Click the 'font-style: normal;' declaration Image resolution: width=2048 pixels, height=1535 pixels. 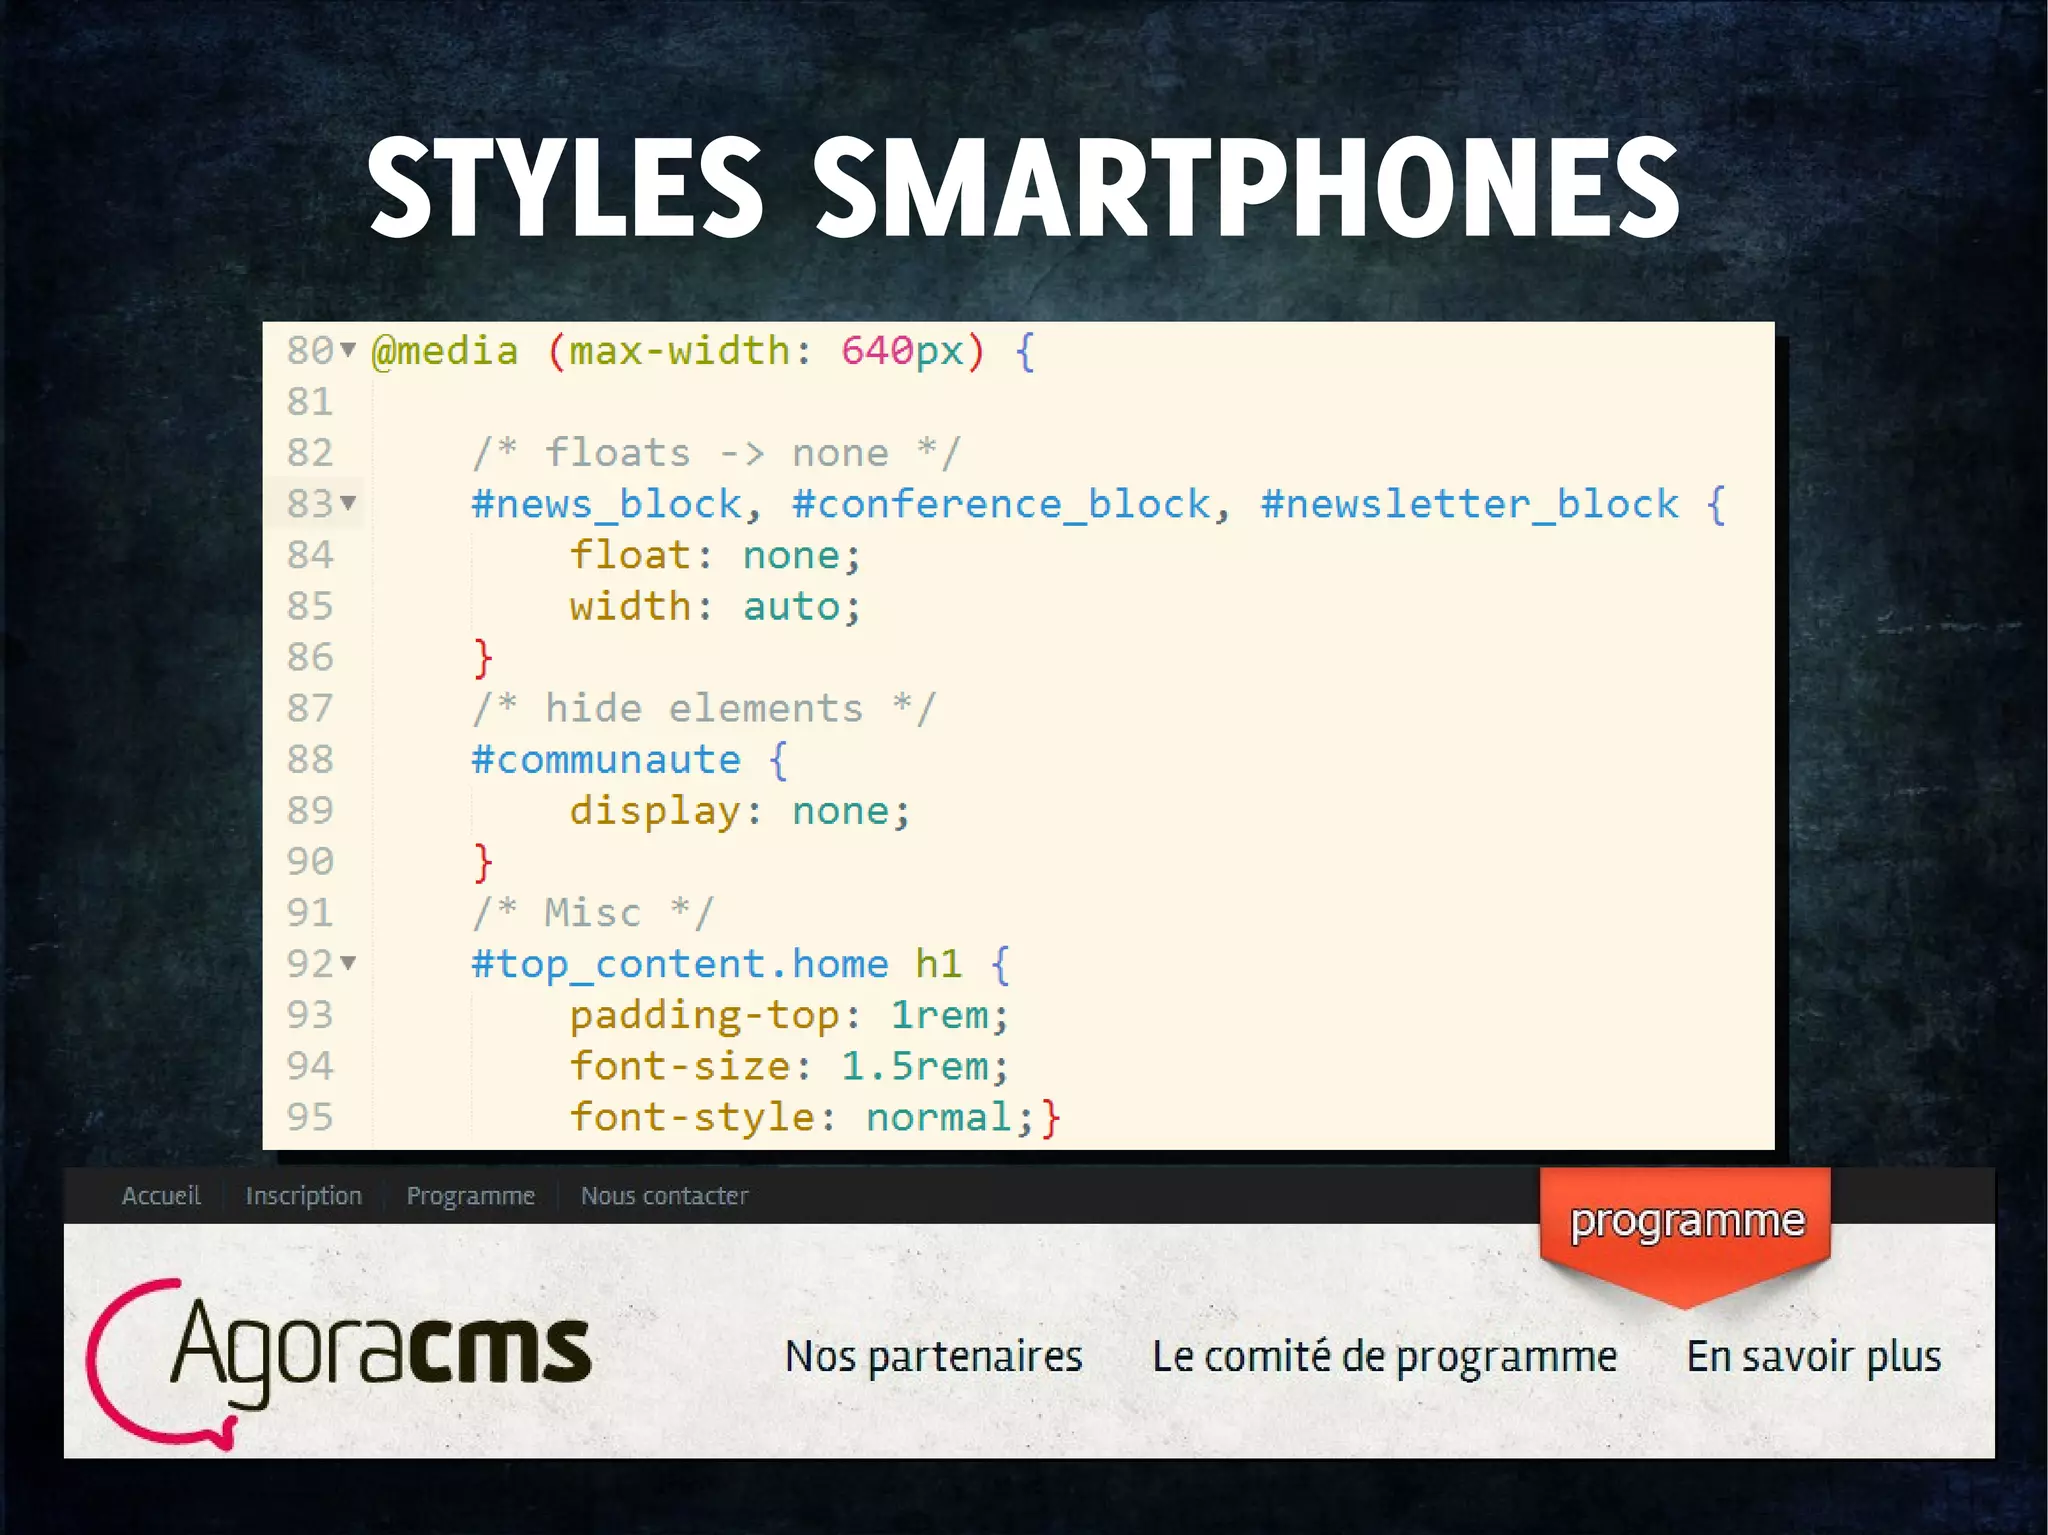click(x=802, y=1117)
